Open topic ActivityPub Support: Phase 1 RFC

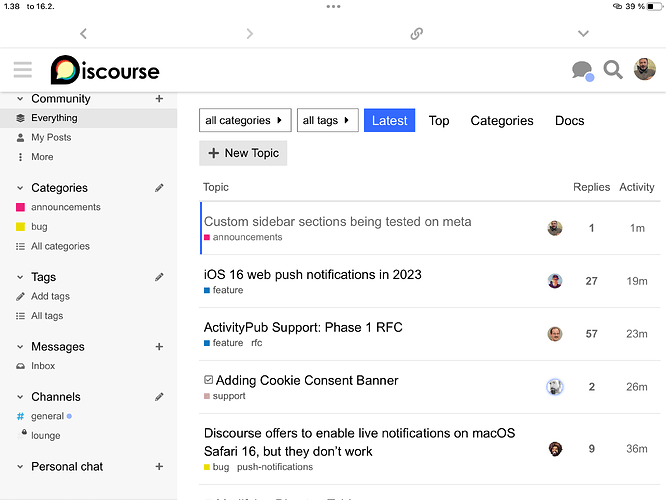pos(303,327)
